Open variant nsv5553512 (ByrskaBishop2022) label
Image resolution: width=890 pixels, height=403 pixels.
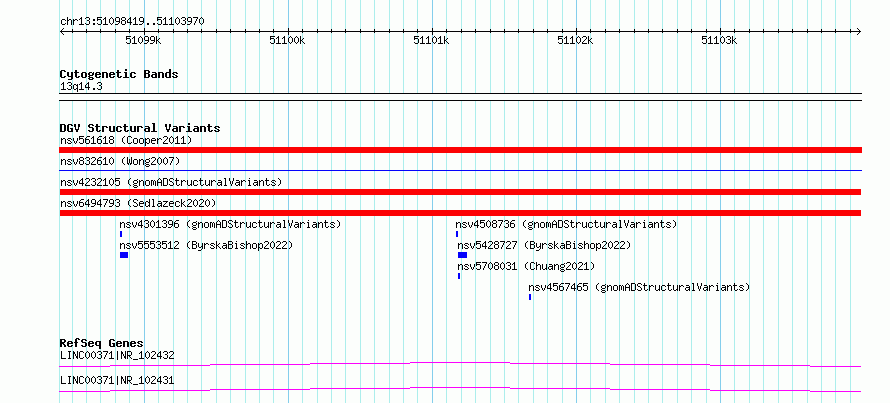pos(206,245)
